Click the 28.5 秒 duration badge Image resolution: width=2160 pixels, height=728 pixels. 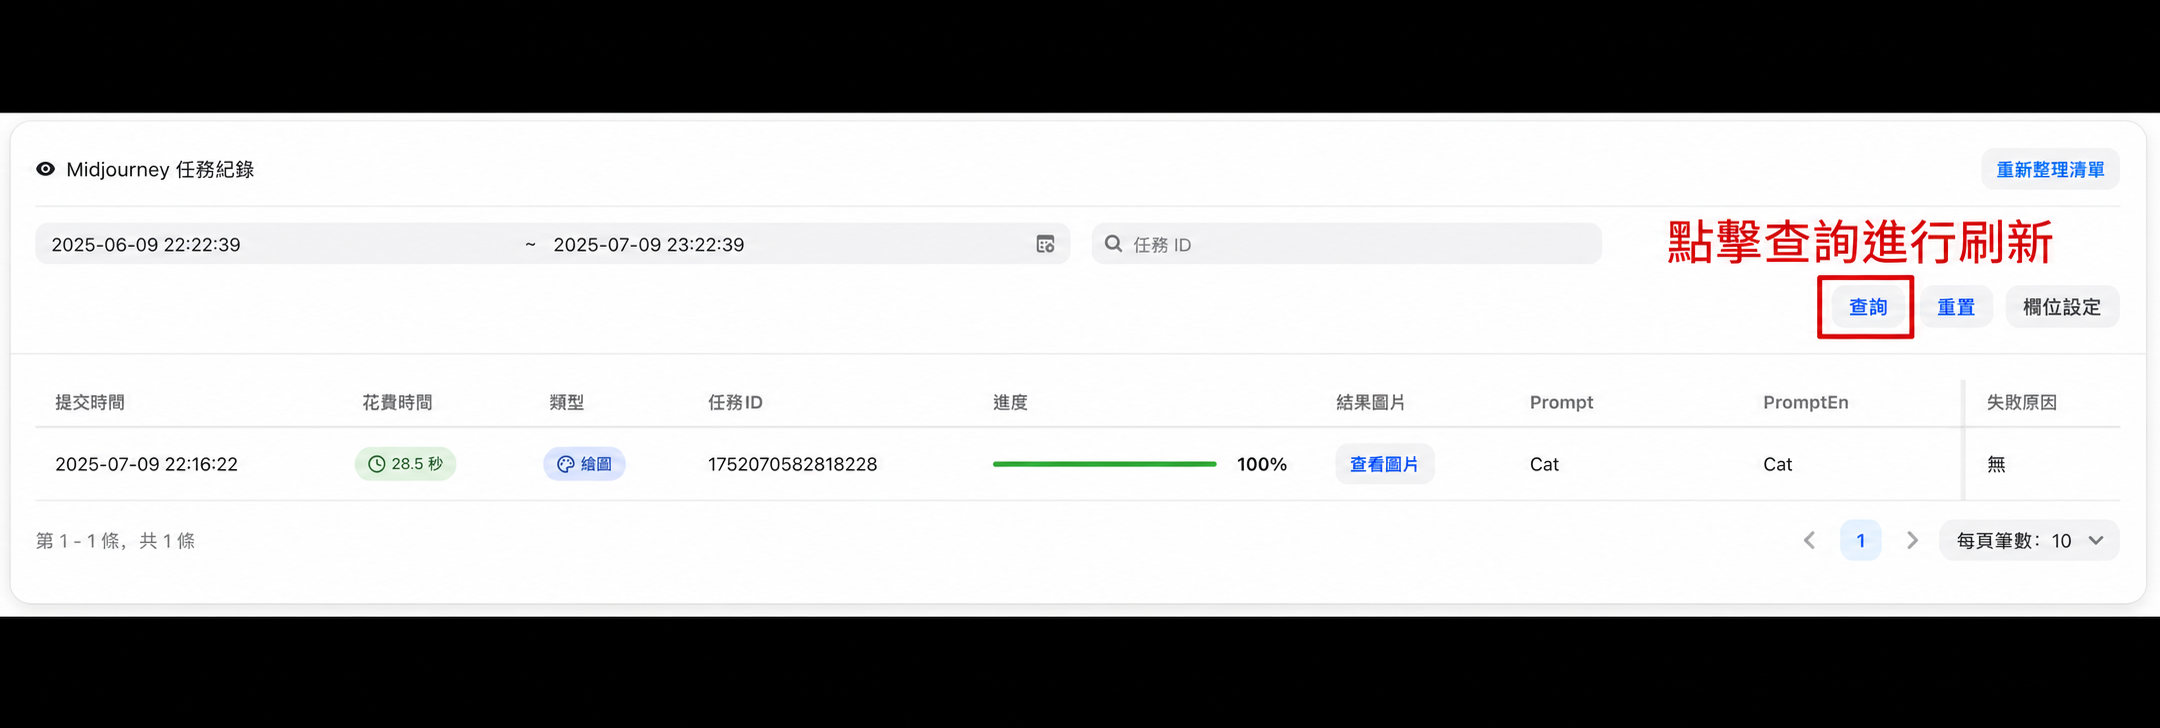coord(405,464)
